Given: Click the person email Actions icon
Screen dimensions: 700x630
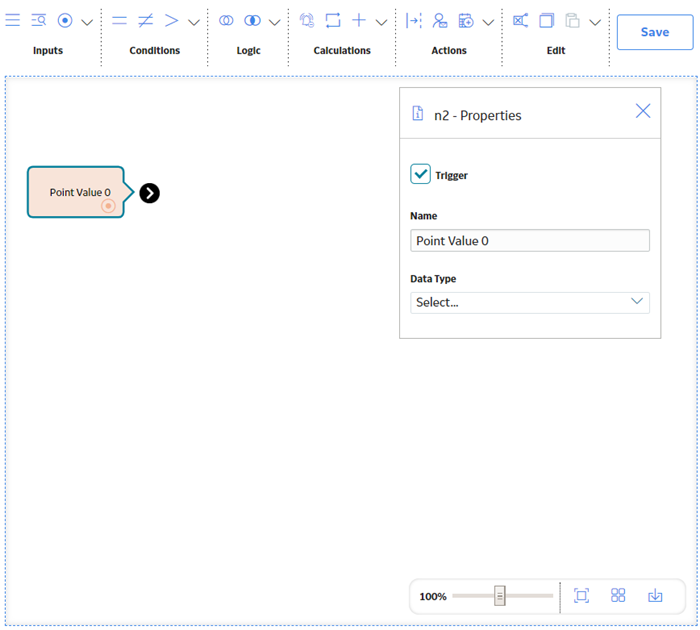Looking at the screenshot, I should 440,21.
